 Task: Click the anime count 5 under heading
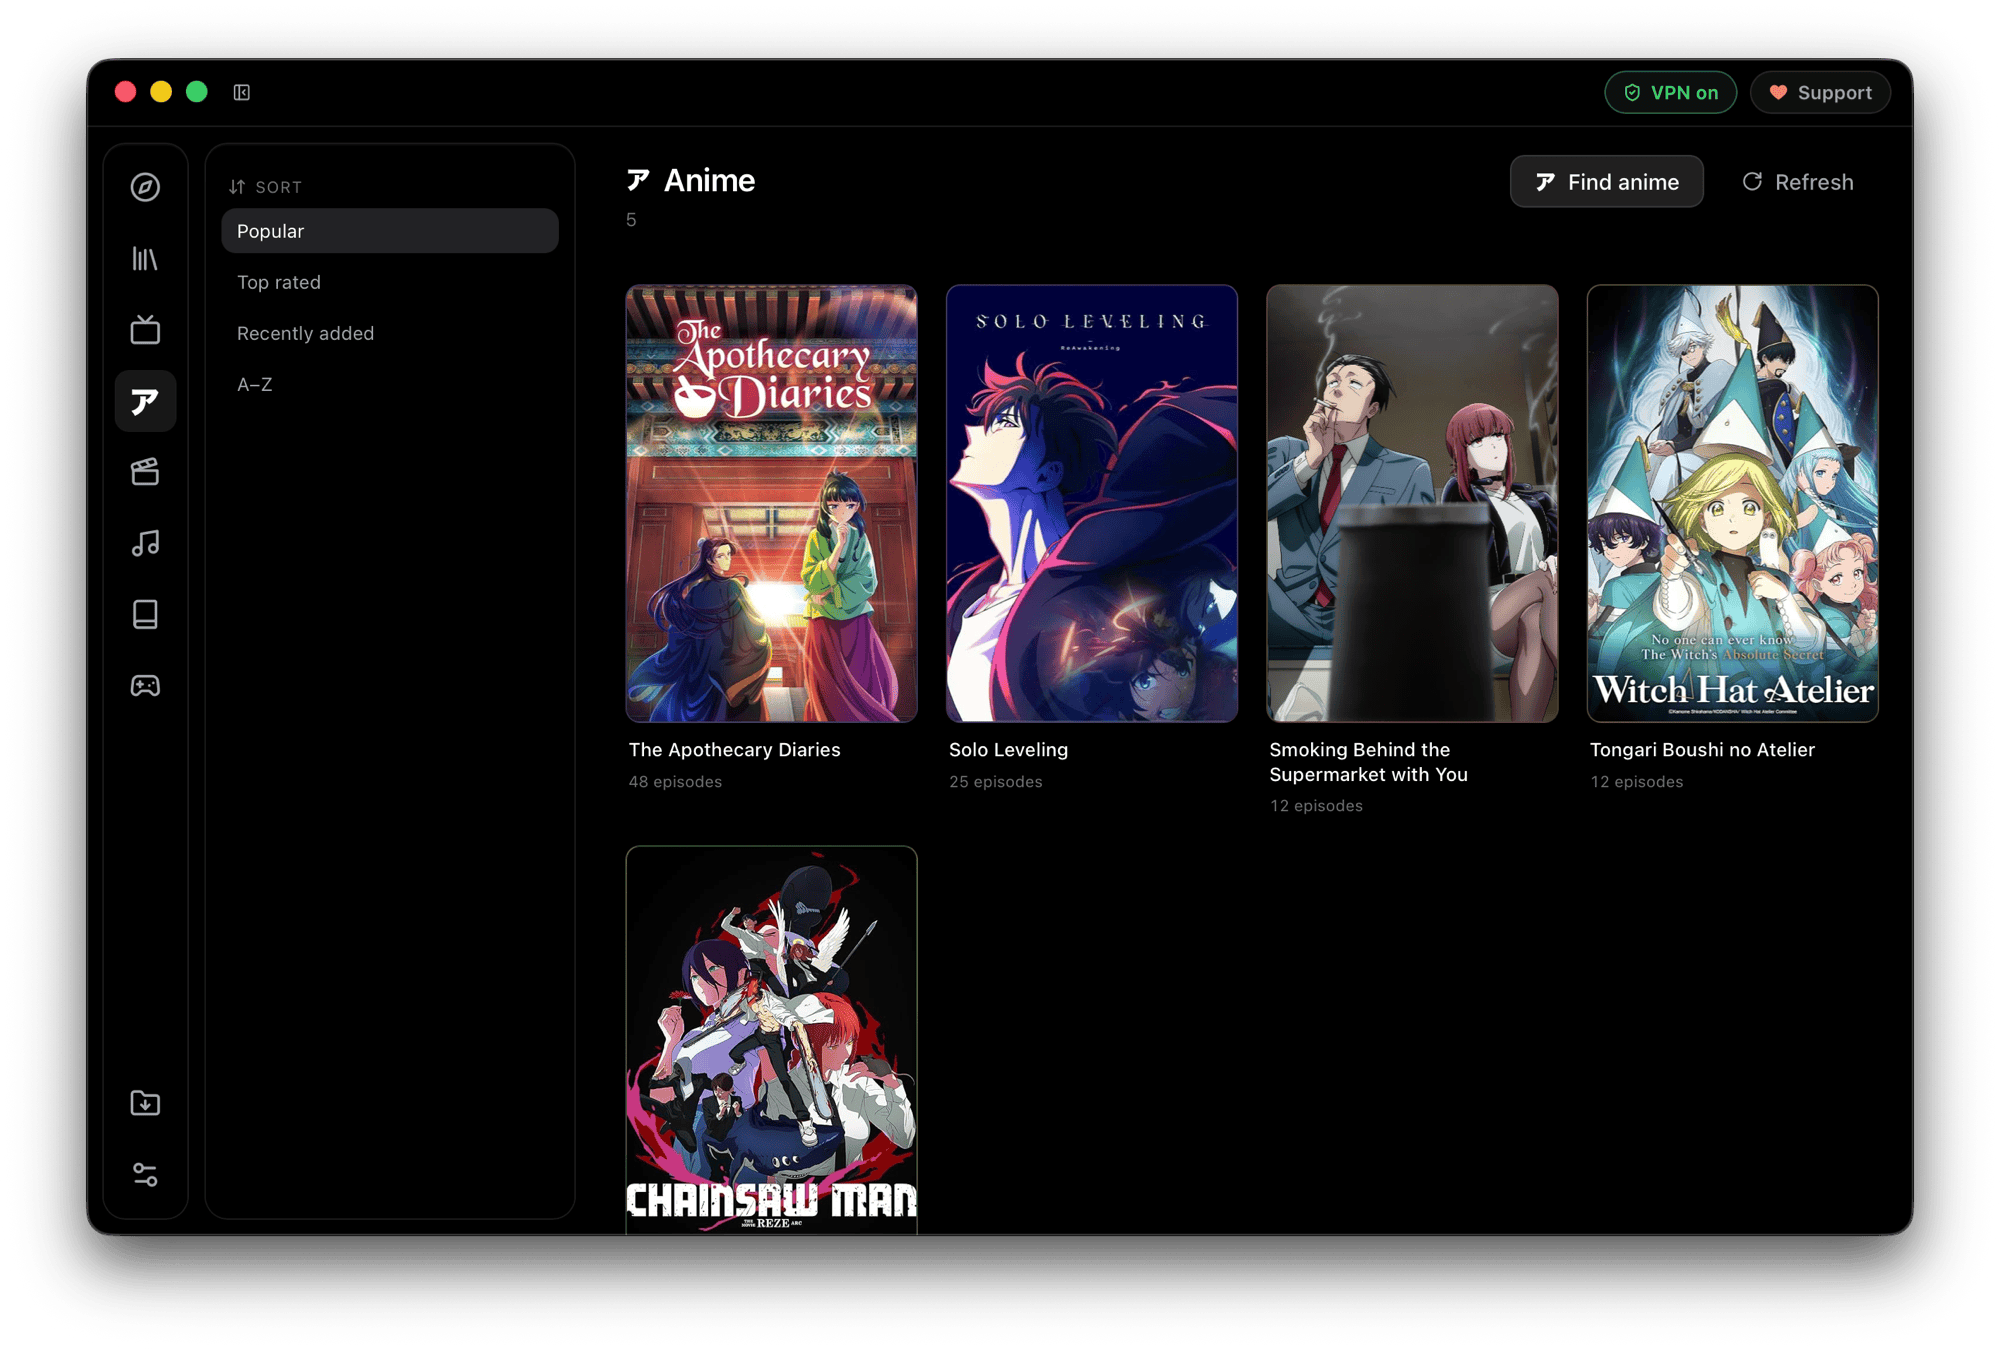click(x=631, y=220)
